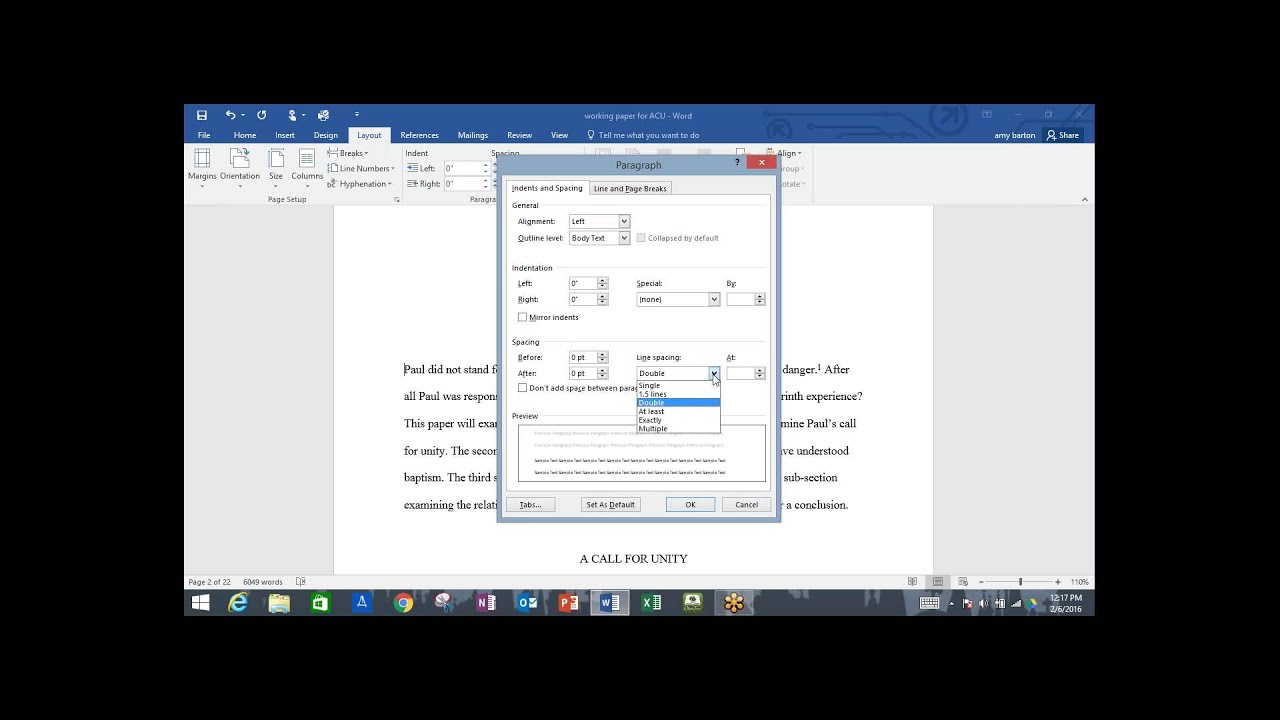The height and width of the screenshot is (720, 1280).
Task: Click the Indentation Left field in dialog
Action: click(x=583, y=283)
